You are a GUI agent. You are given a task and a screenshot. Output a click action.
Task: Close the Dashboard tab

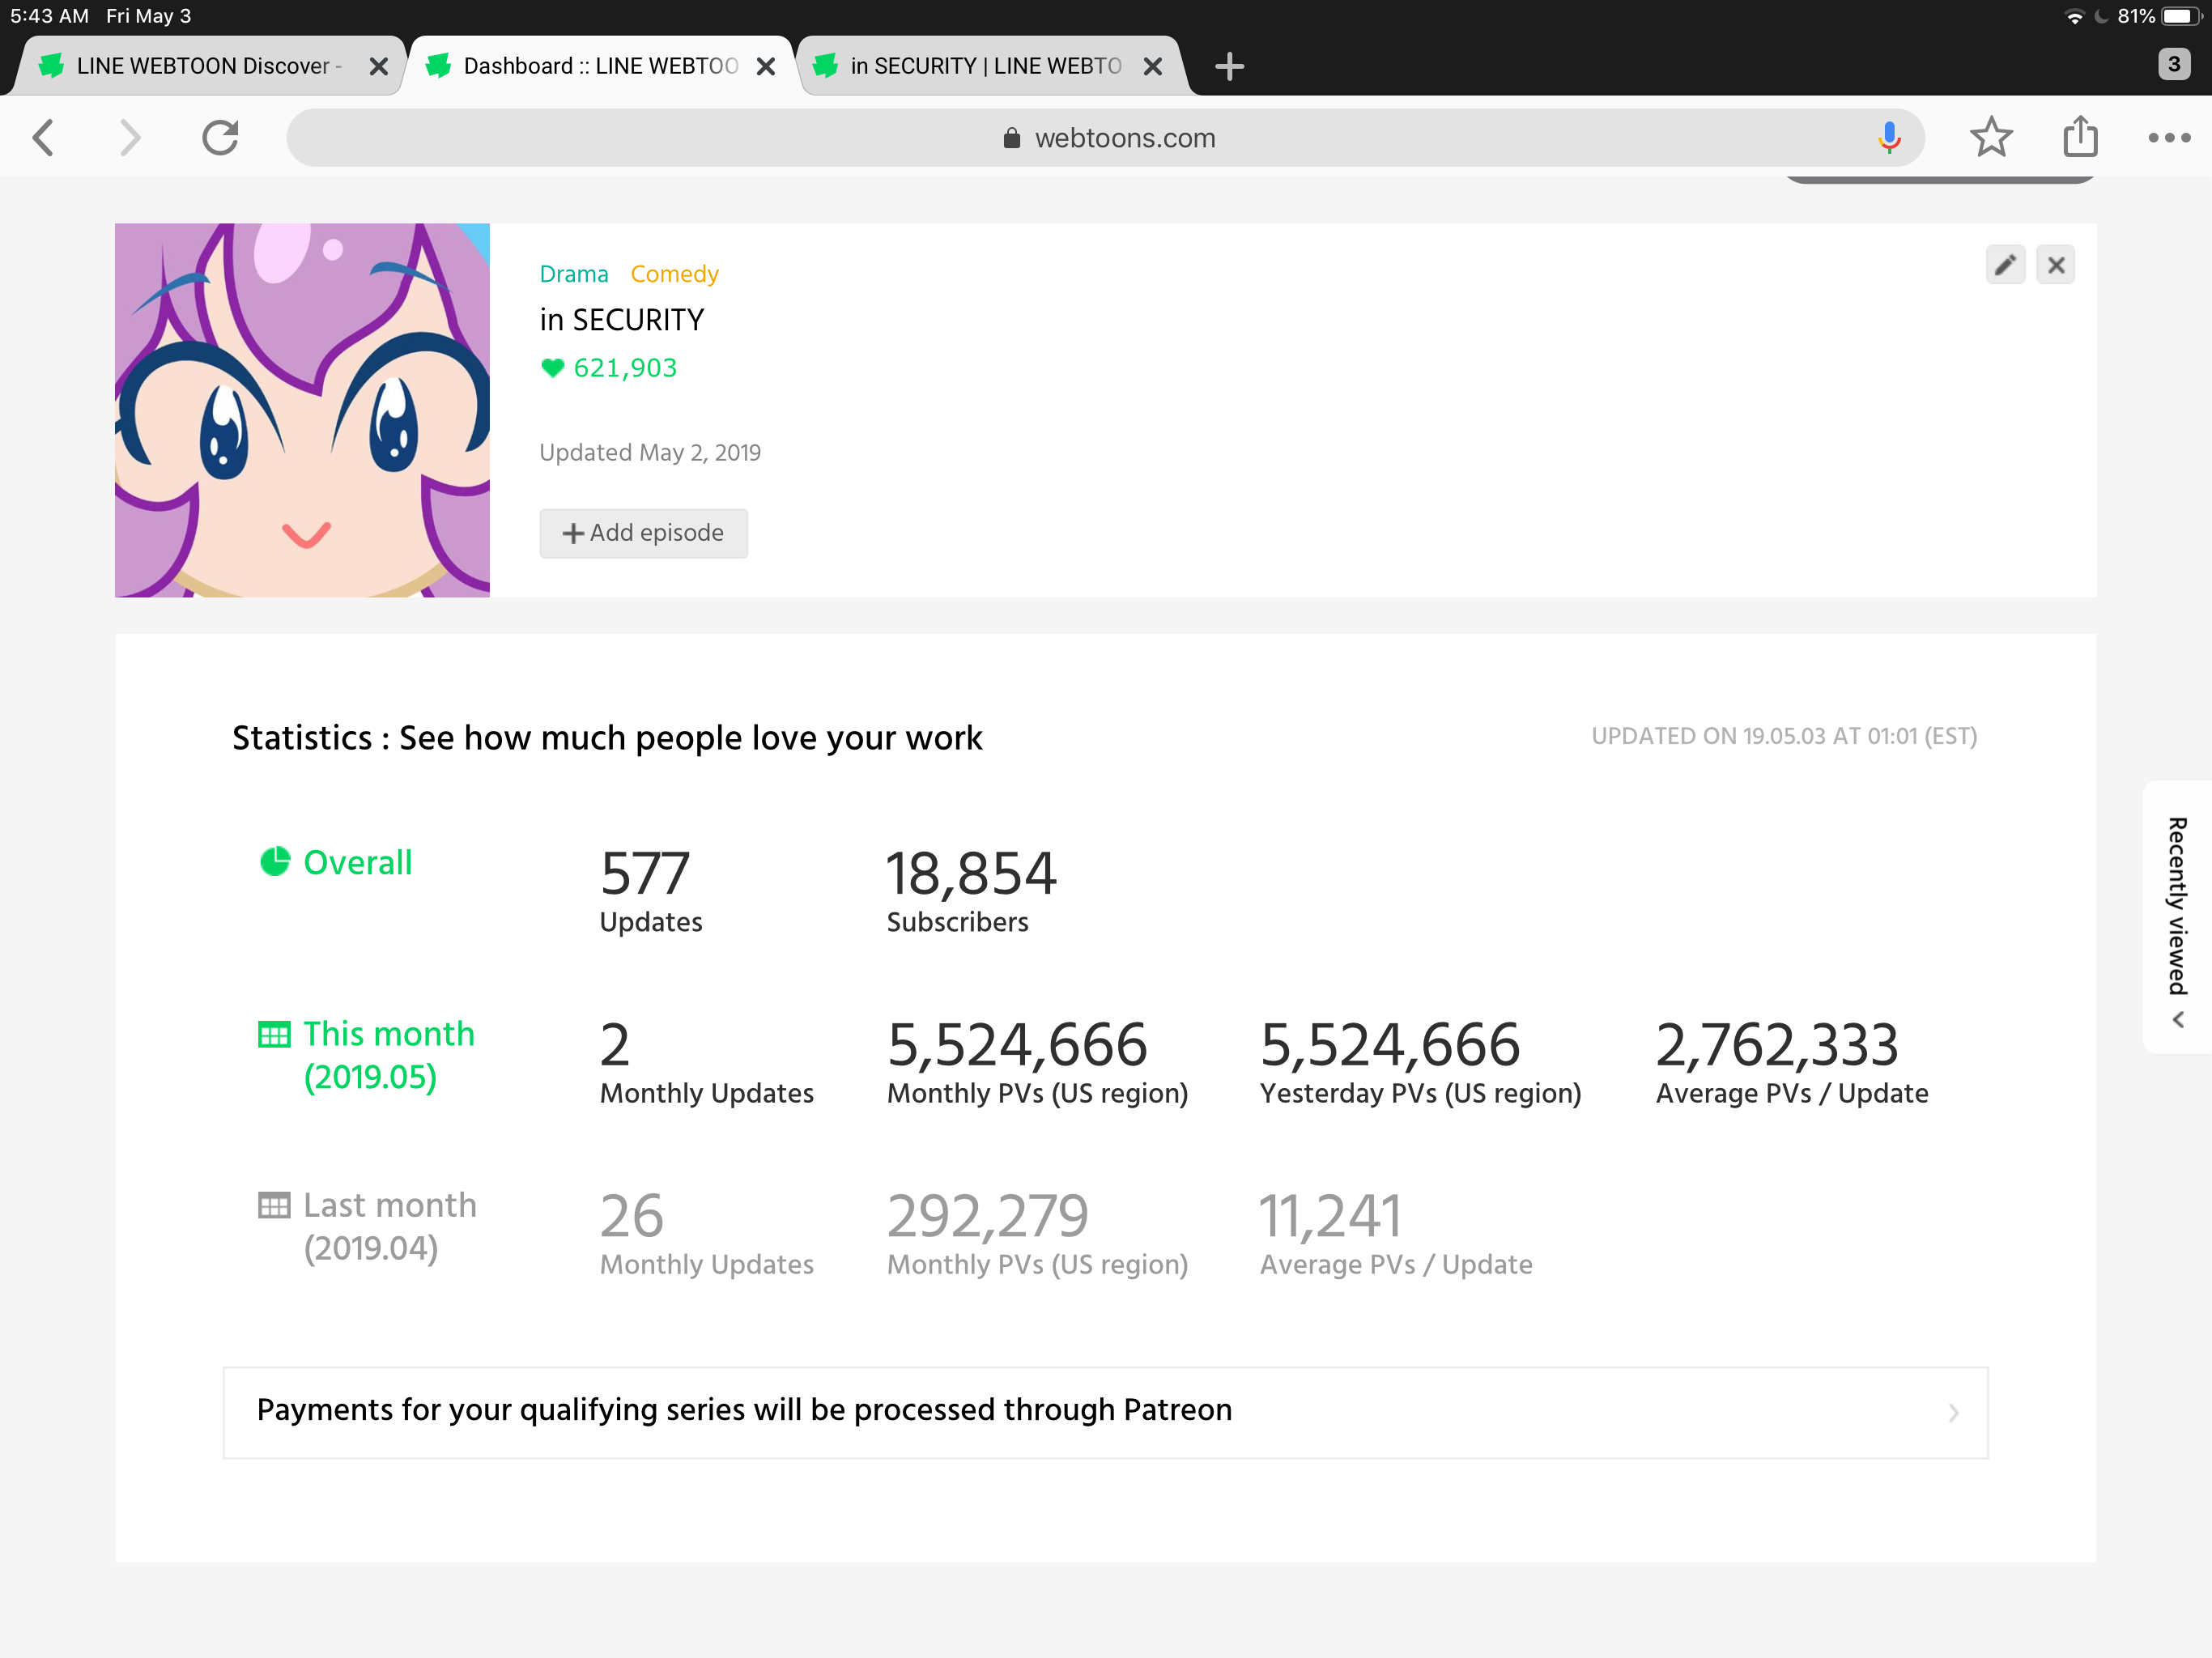pyautogui.click(x=766, y=66)
